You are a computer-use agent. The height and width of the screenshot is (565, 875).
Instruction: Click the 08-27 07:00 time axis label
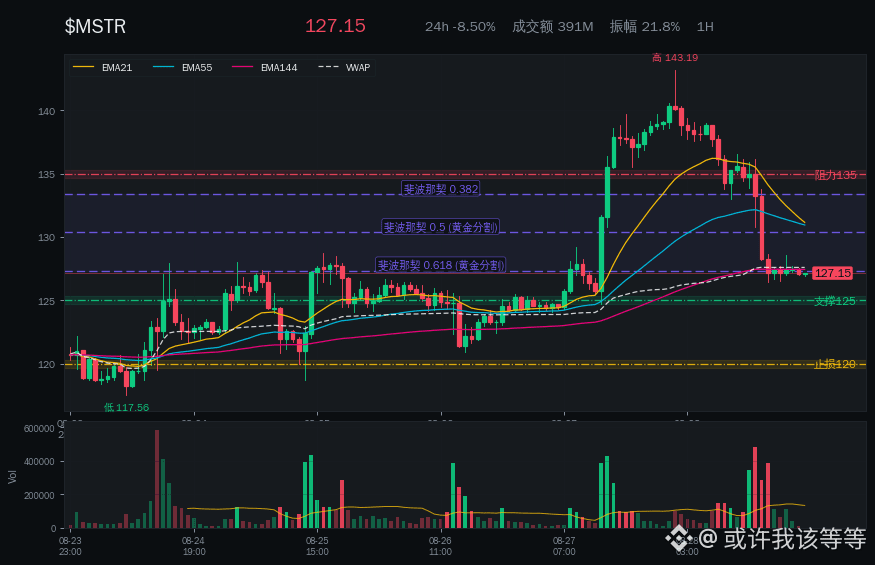pos(564,546)
